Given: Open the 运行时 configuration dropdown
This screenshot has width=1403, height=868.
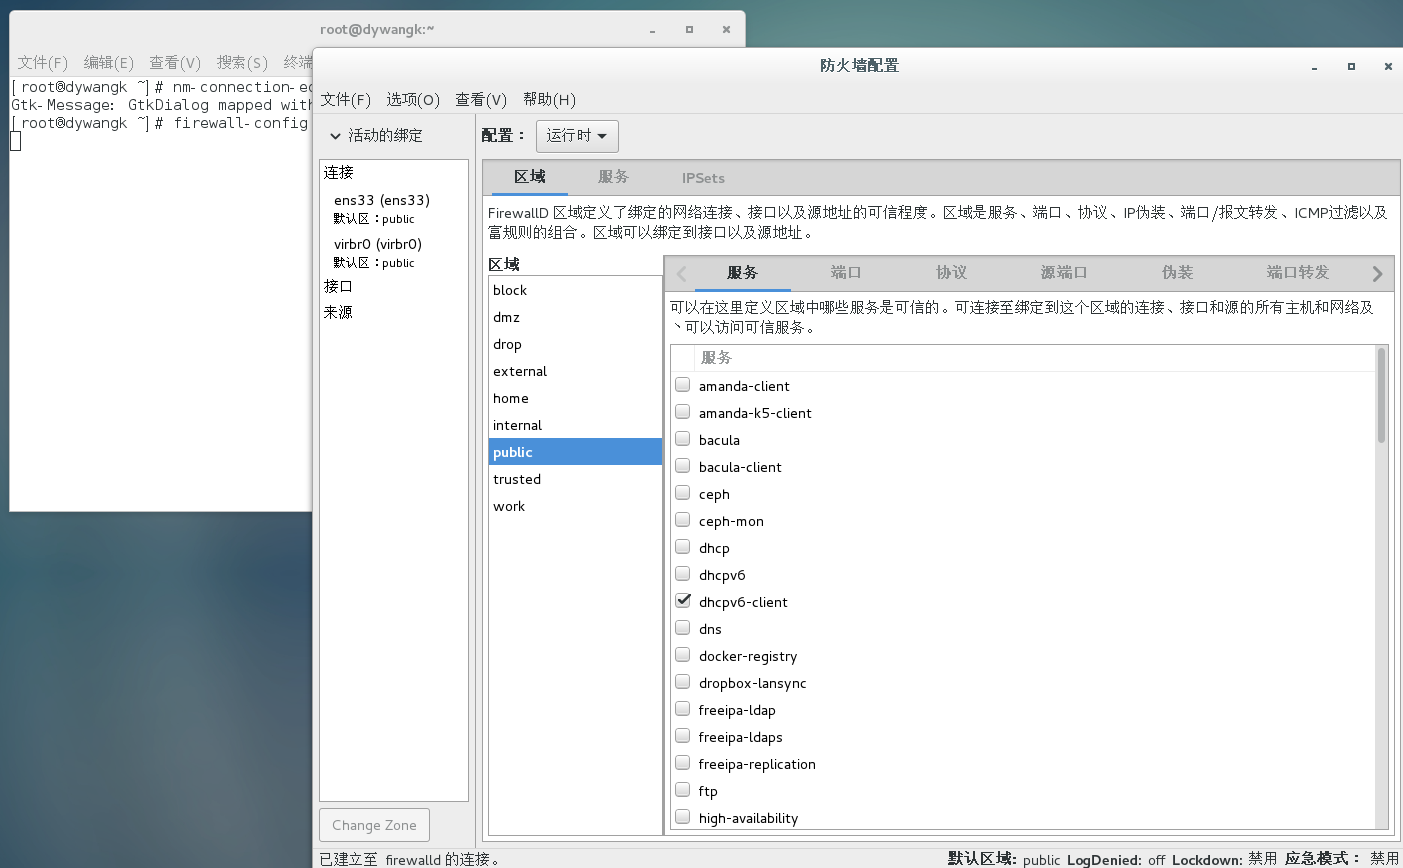Looking at the screenshot, I should click(577, 136).
